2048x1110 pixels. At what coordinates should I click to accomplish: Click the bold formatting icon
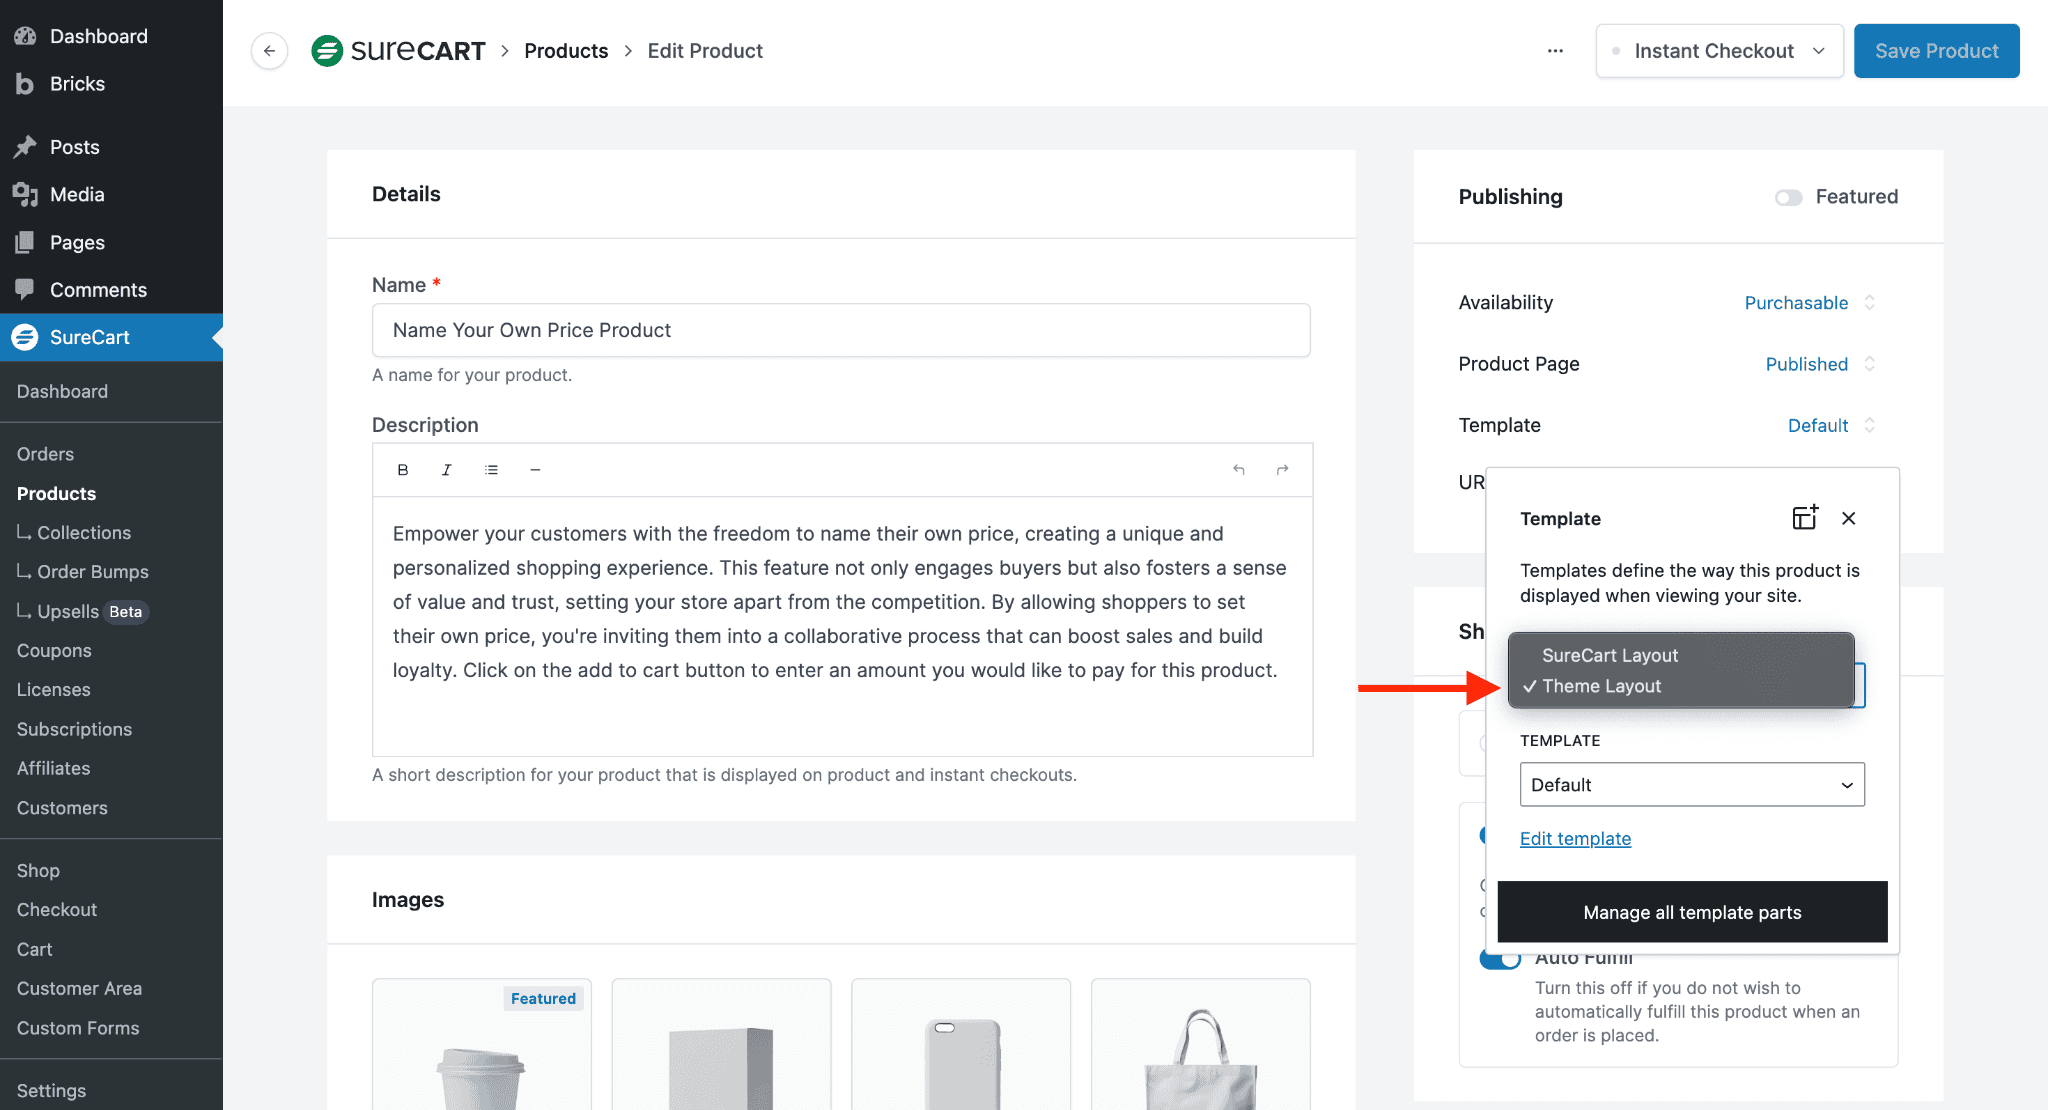[403, 470]
